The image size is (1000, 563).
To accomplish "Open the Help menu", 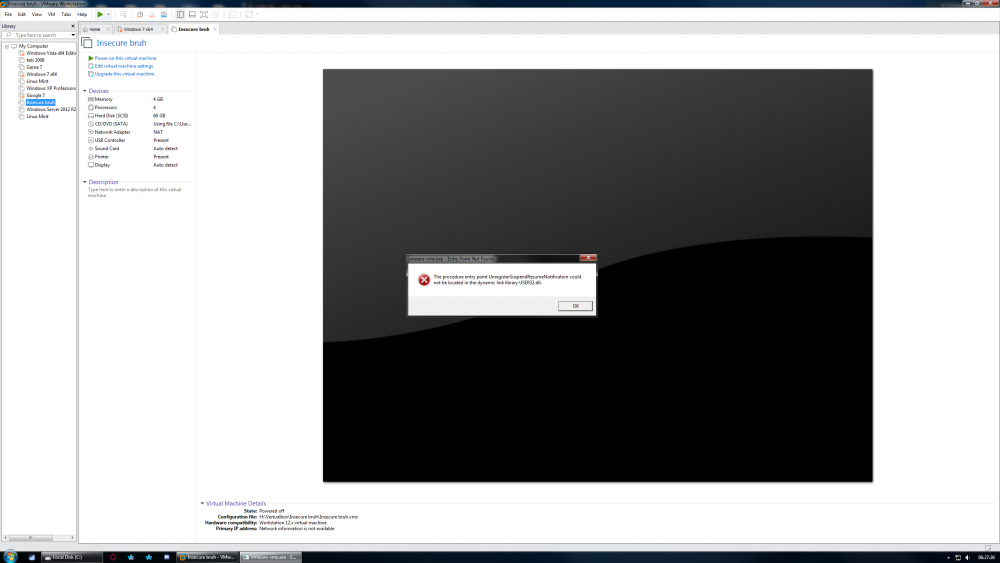I will pos(82,14).
